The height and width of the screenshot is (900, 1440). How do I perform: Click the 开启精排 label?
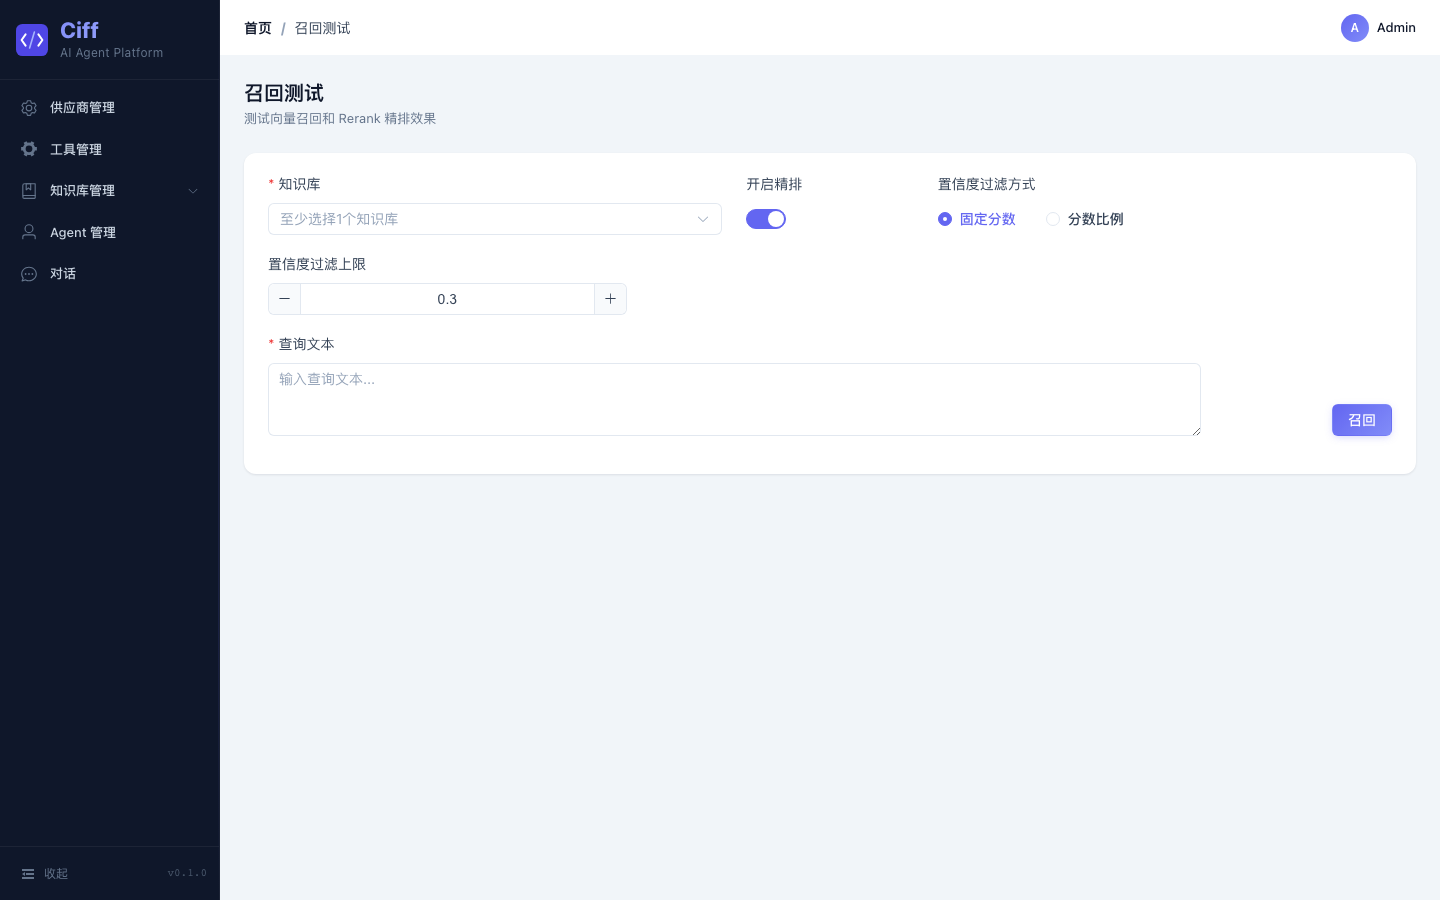tap(774, 184)
